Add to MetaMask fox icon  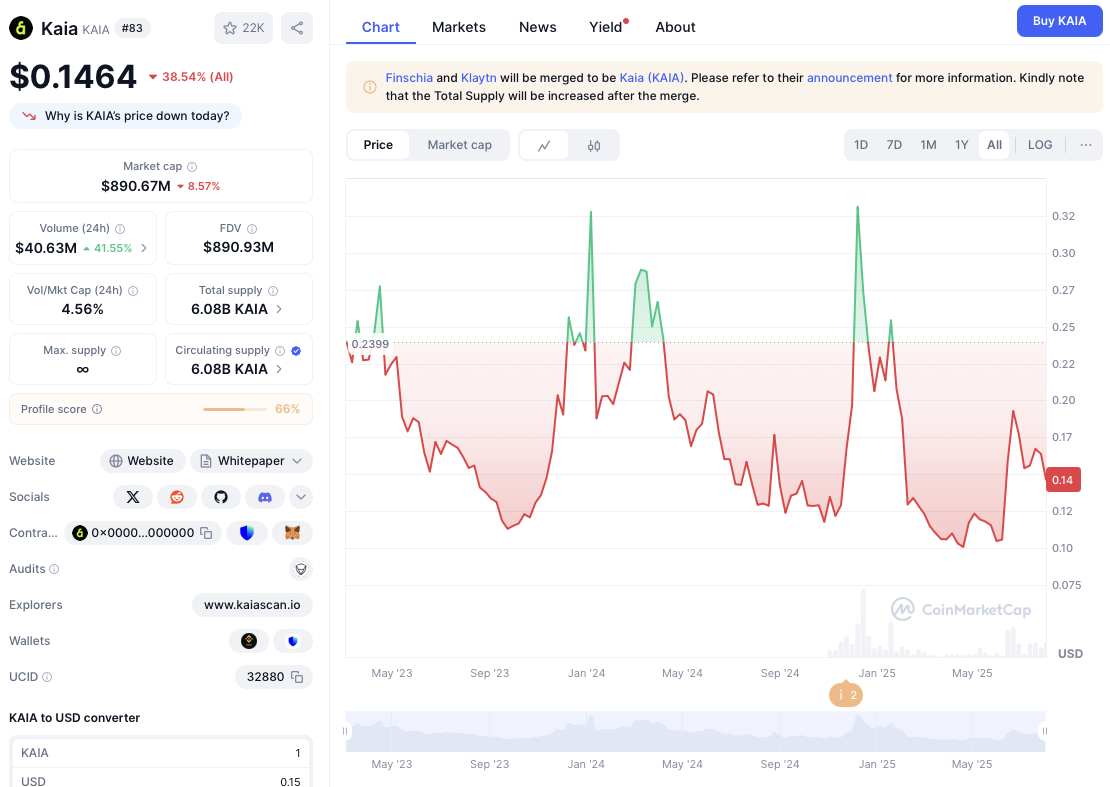(292, 533)
